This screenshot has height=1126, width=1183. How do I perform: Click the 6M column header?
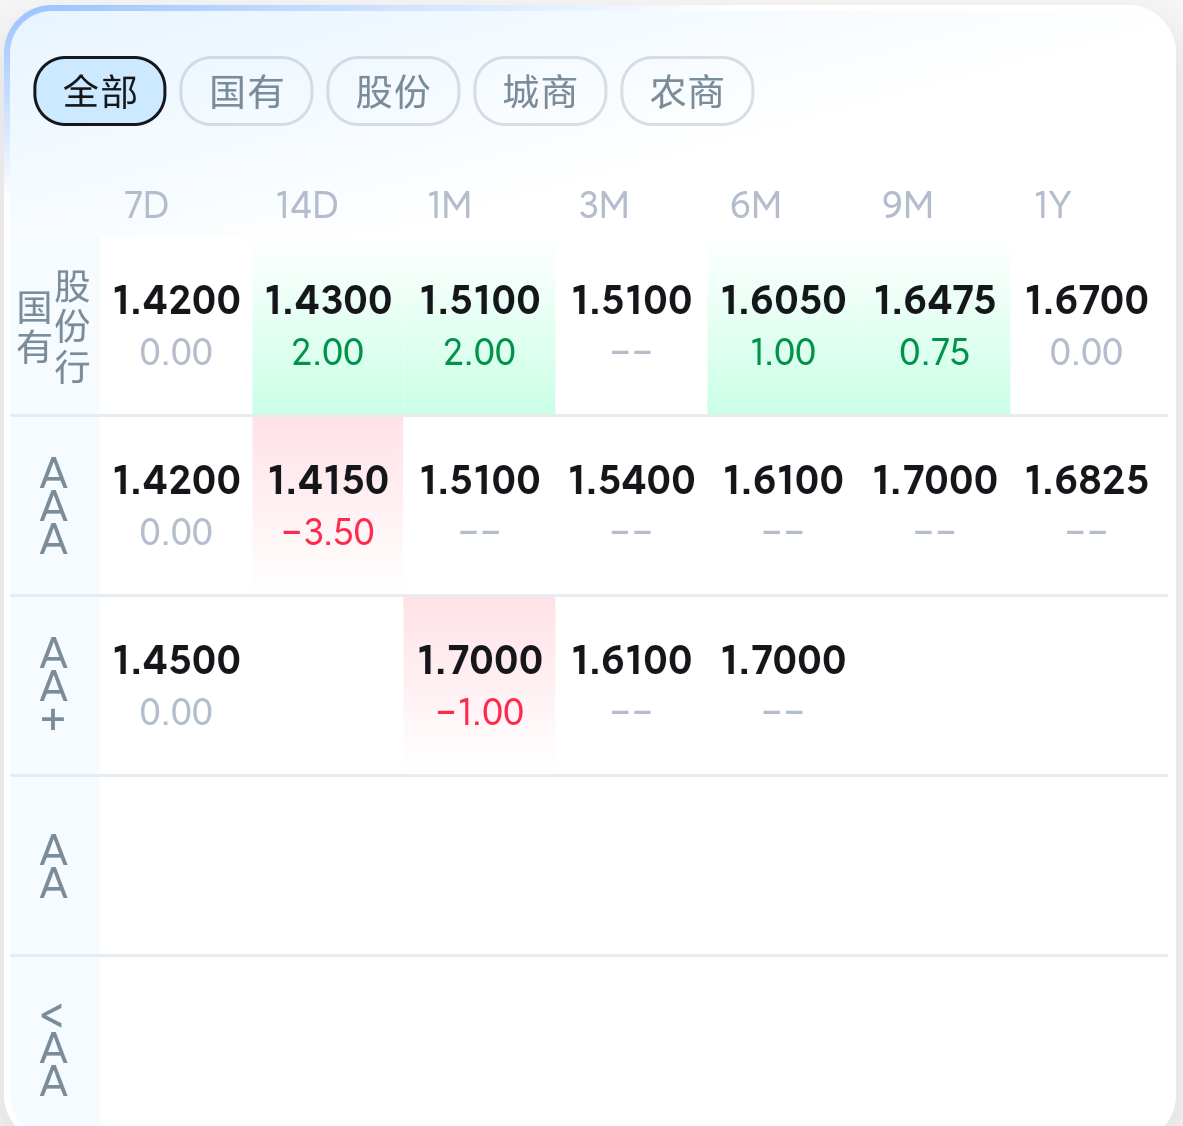point(755,205)
